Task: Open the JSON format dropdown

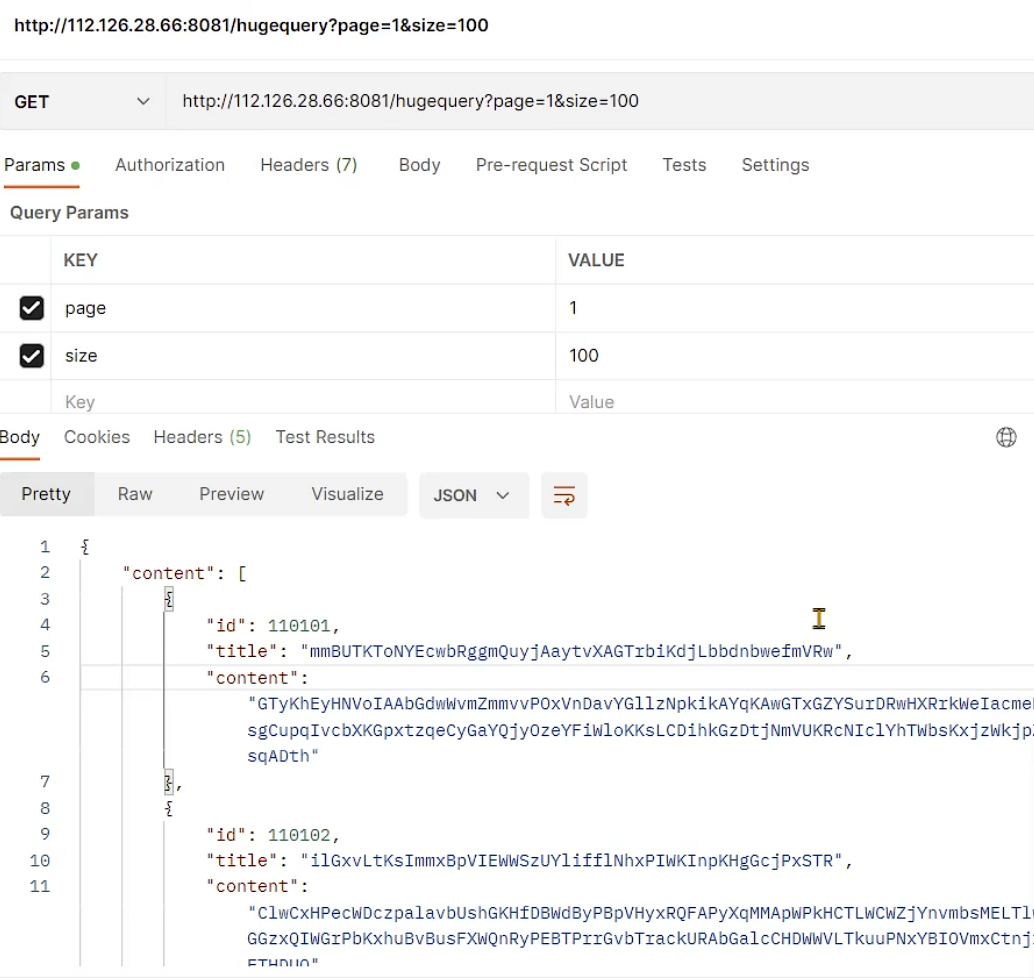Action: click(x=473, y=495)
